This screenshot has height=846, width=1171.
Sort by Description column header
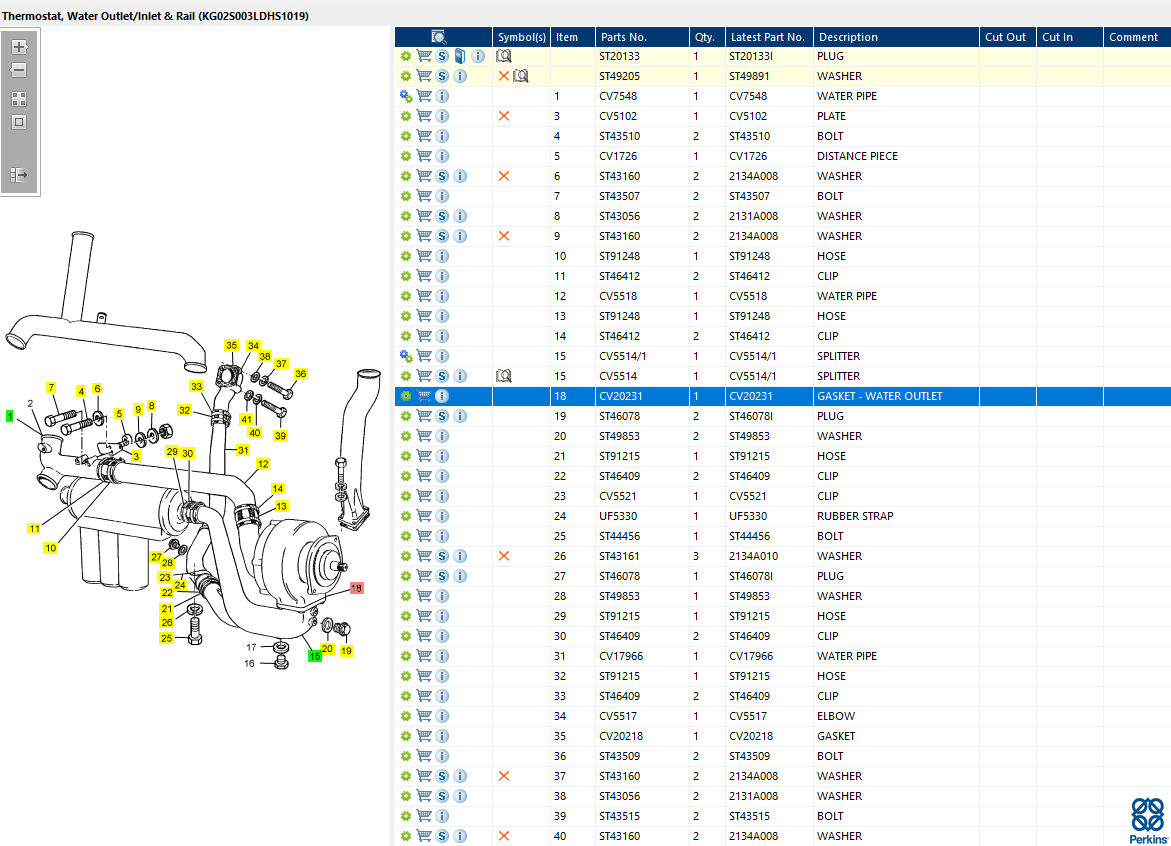pyautogui.click(x=896, y=37)
